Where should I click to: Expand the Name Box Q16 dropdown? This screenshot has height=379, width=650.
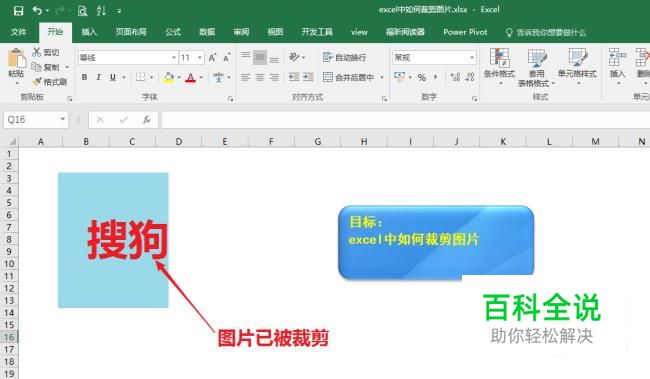click(63, 119)
